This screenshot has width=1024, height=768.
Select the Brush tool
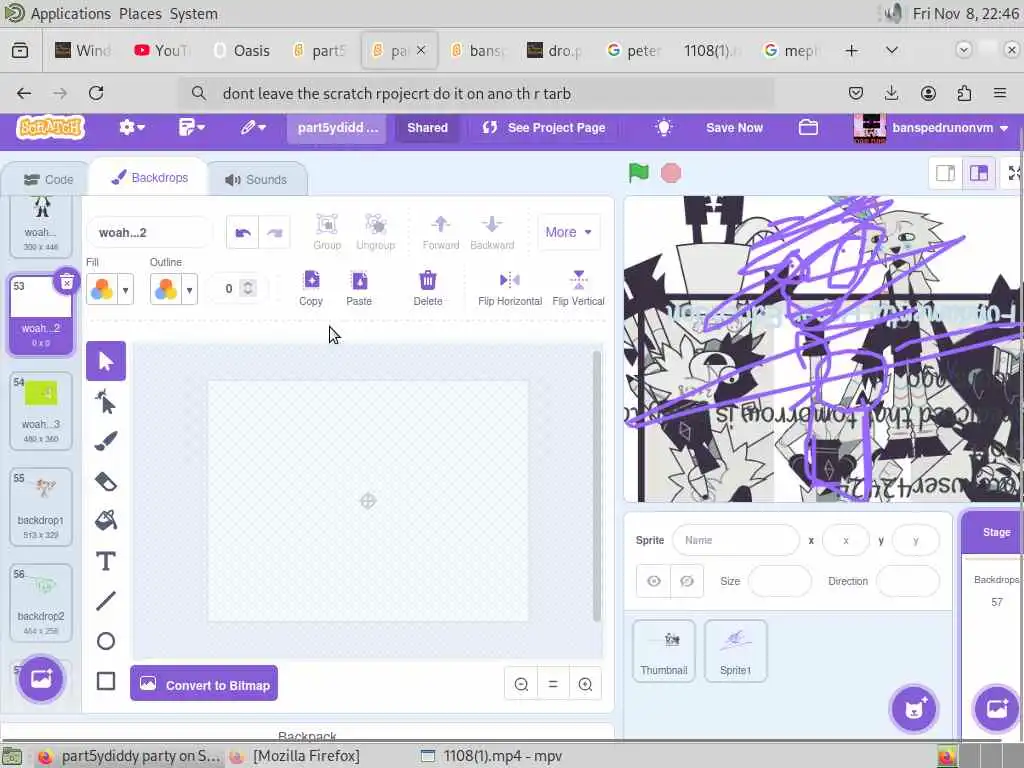tap(106, 441)
